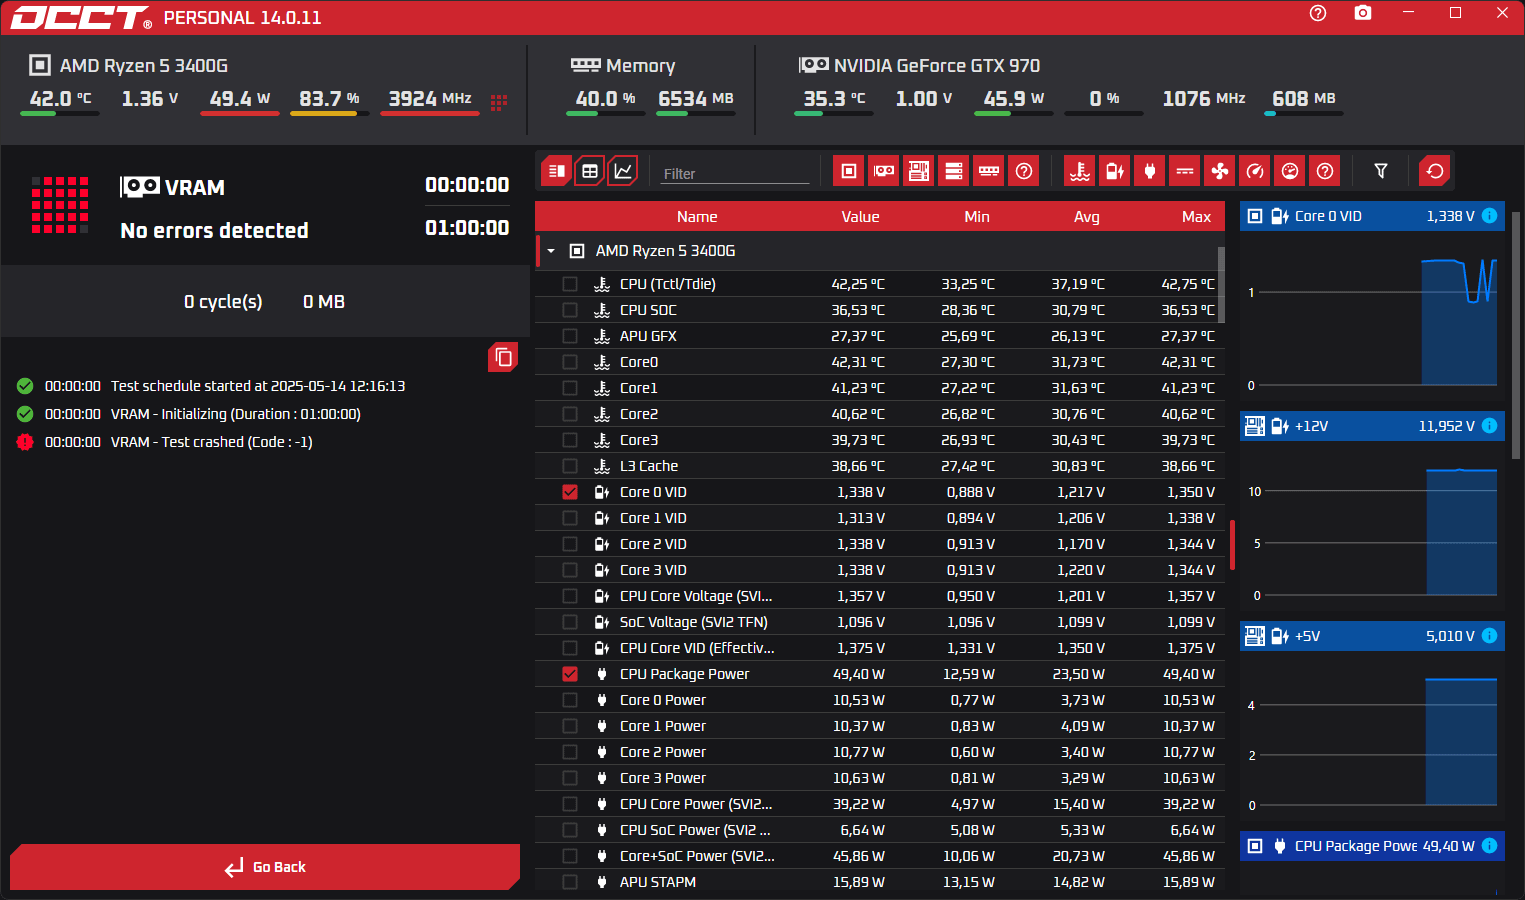Open info for CPU Package Power graph

pos(1489,846)
